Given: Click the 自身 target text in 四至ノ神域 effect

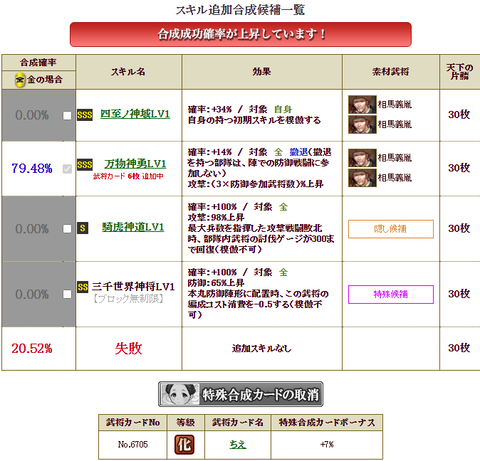Looking at the screenshot, I should 283,109.
